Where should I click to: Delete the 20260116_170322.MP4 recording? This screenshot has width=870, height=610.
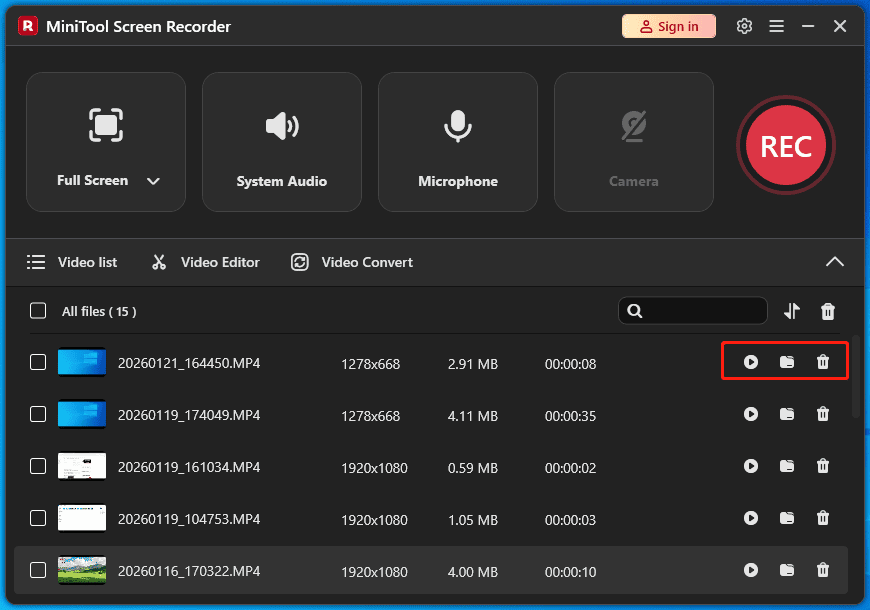[x=823, y=570]
